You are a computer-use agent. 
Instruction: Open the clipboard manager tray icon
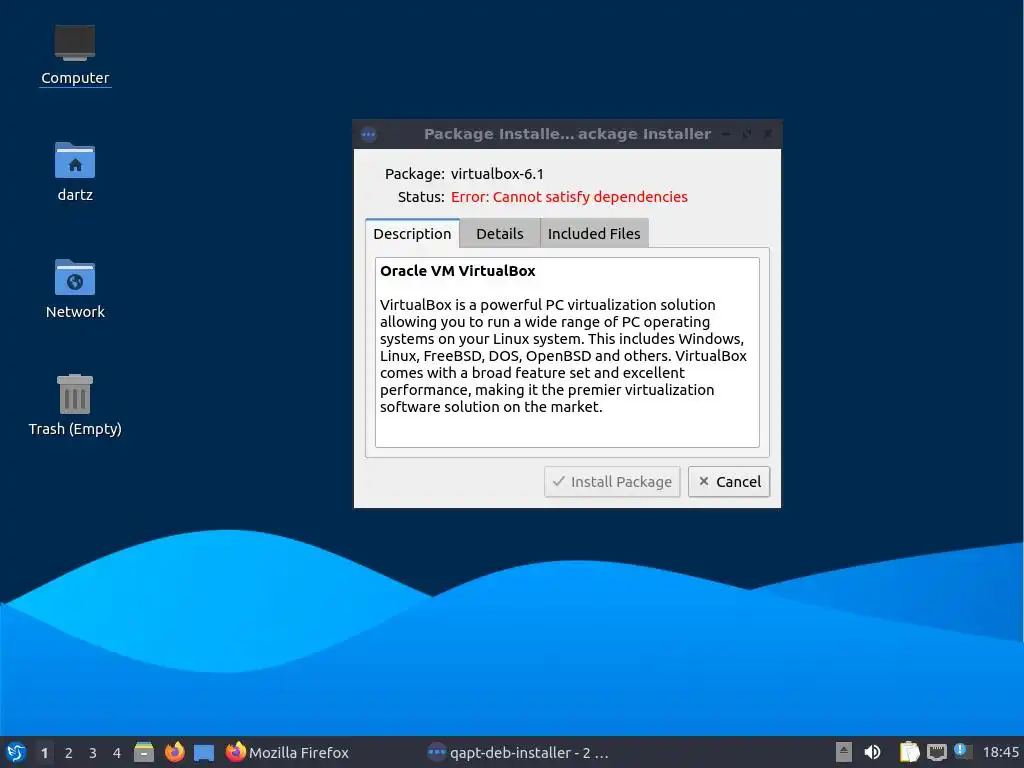pos(909,752)
